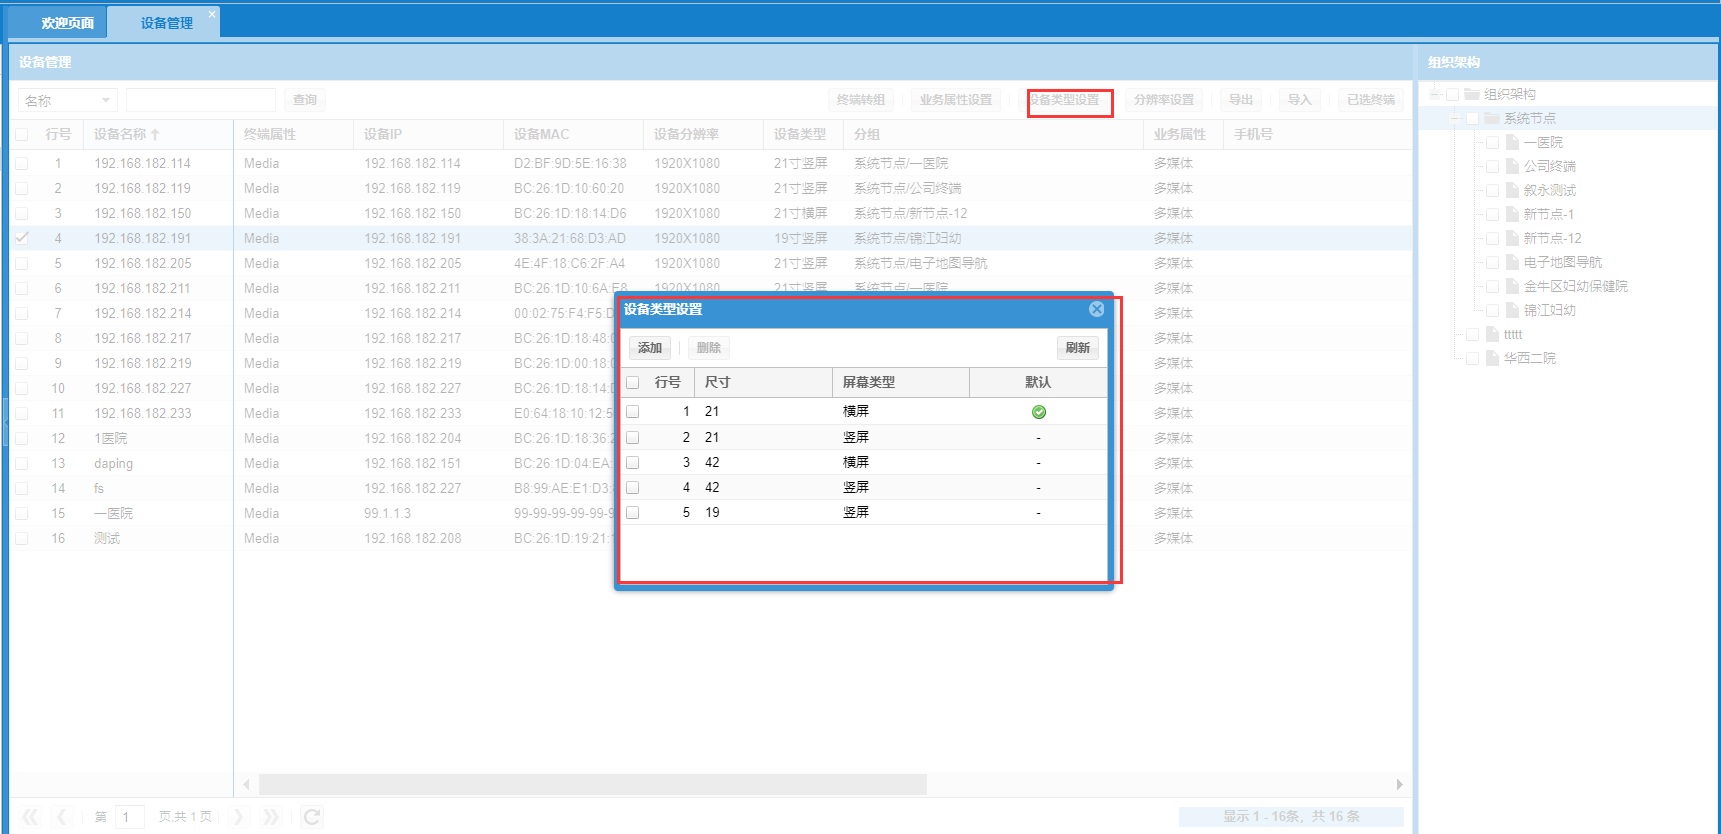Click the green default check icon in row 1

(x=1039, y=412)
